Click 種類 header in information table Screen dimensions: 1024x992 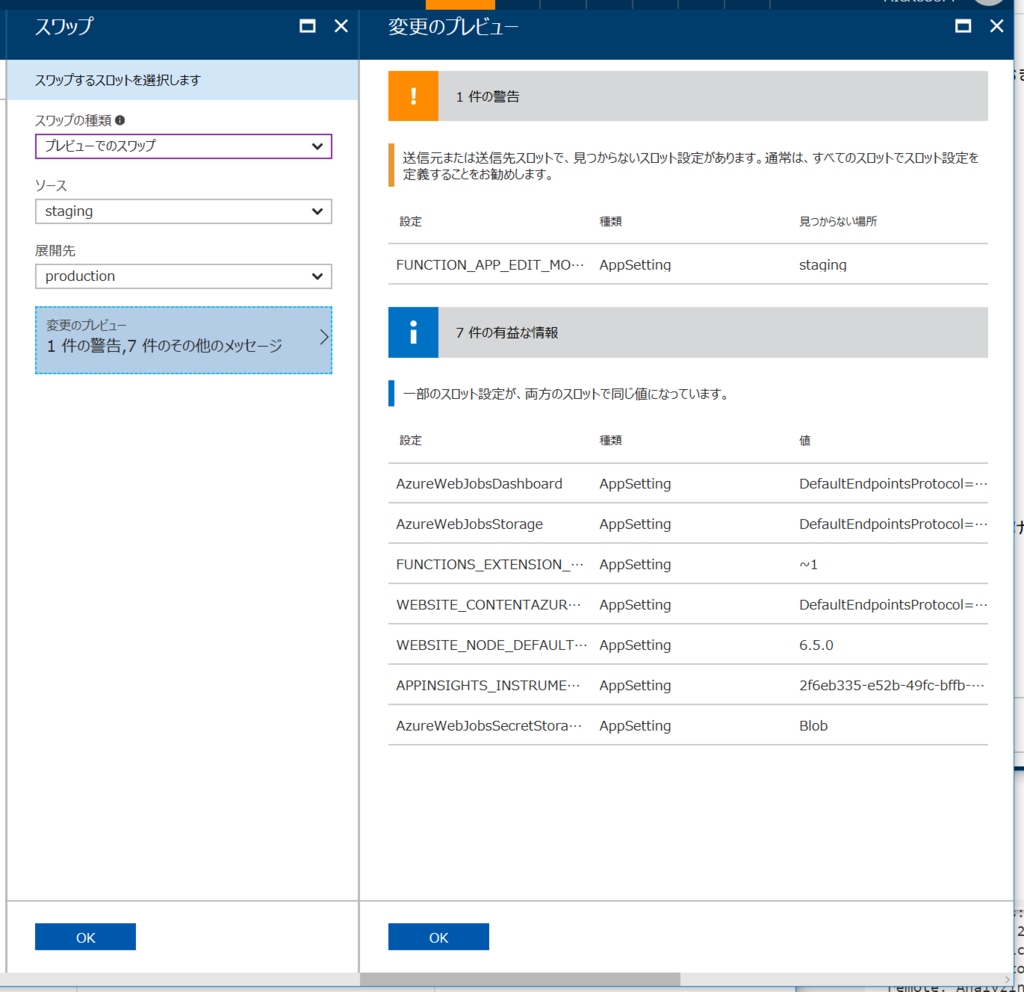611,440
